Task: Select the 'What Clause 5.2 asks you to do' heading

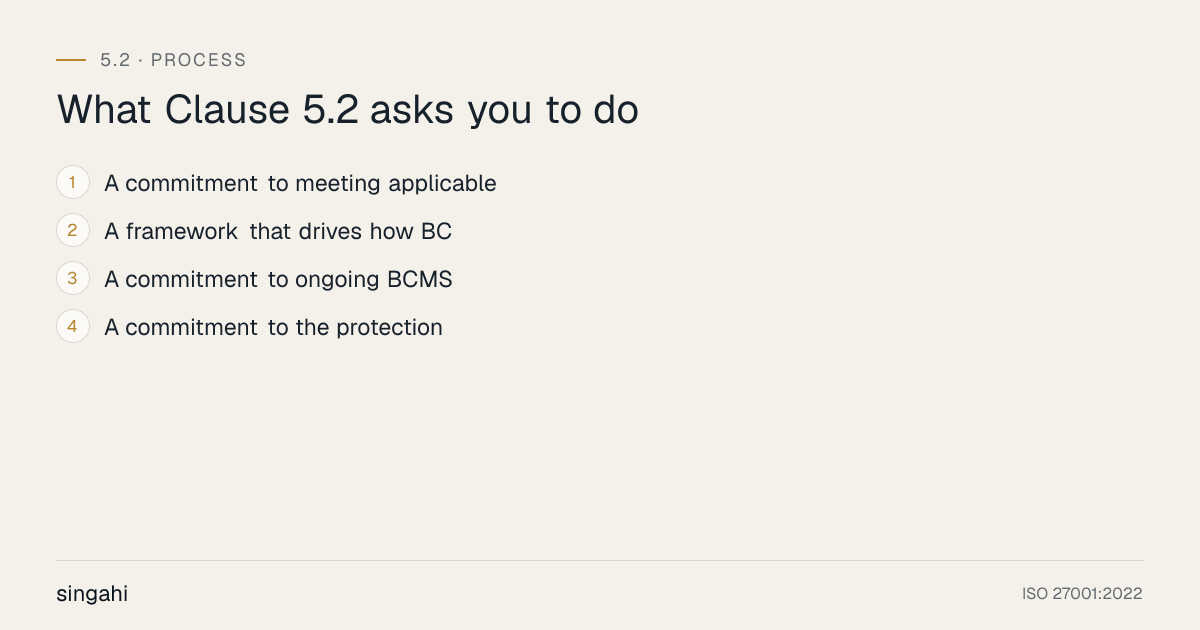Action: point(347,111)
